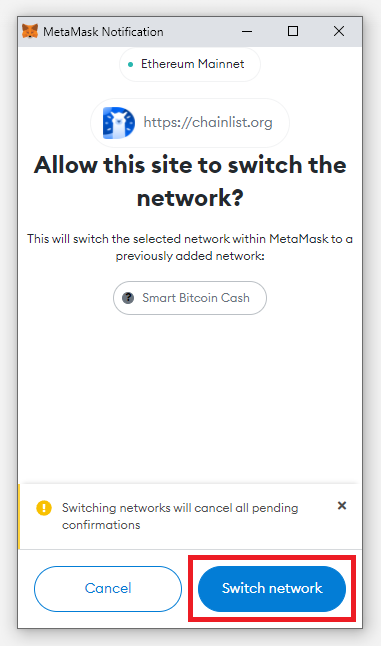Open the https://chainlist.org origin link
This screenshot has height=646, width=381.
pyautogui.click(x=208, y=122)
